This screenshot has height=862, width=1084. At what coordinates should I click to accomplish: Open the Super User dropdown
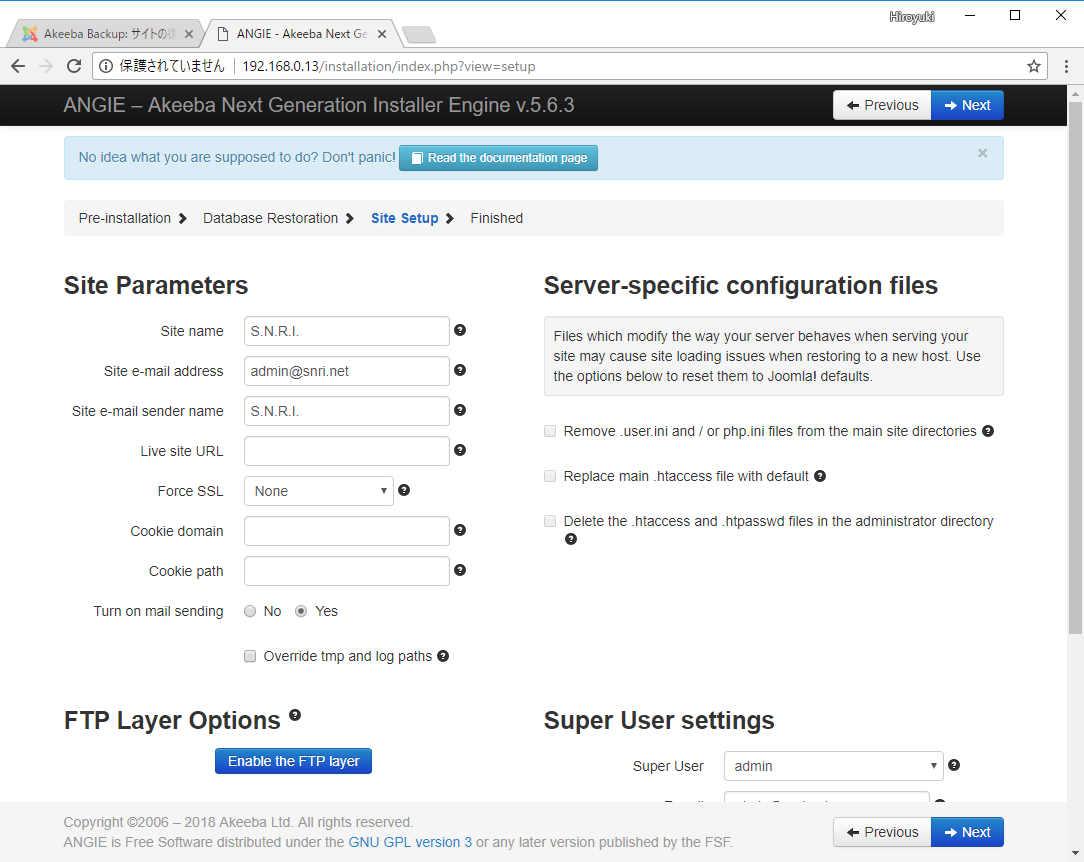pyautogui.click(x=834, y=766)
